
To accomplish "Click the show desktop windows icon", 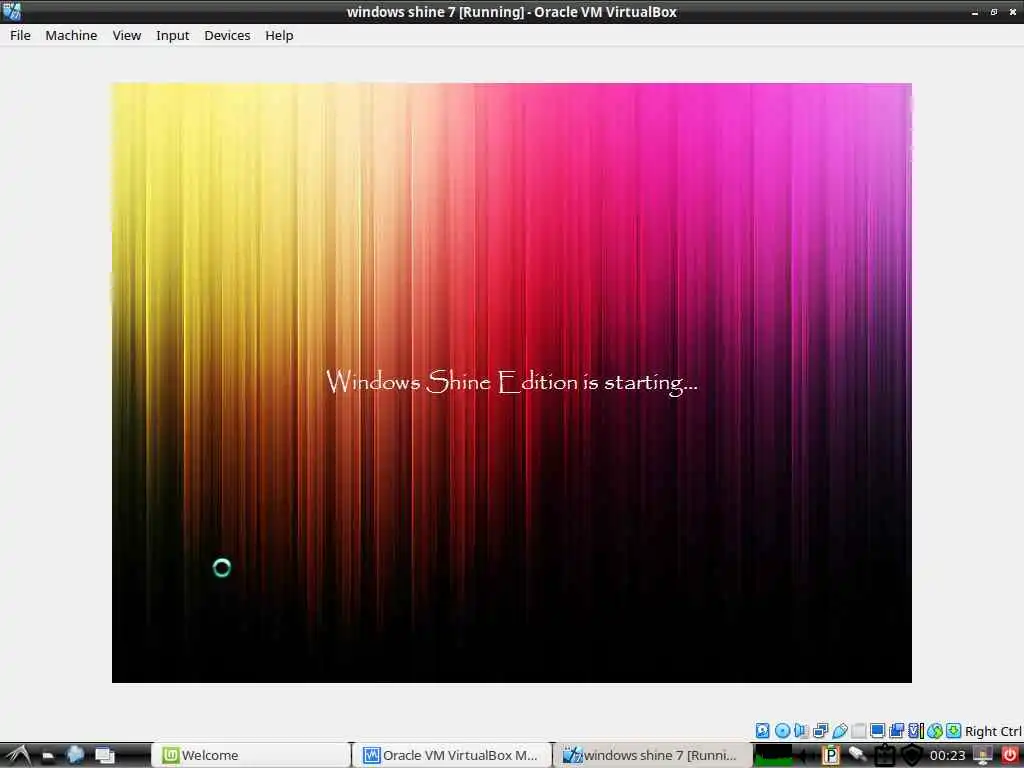I will point(104,756).
